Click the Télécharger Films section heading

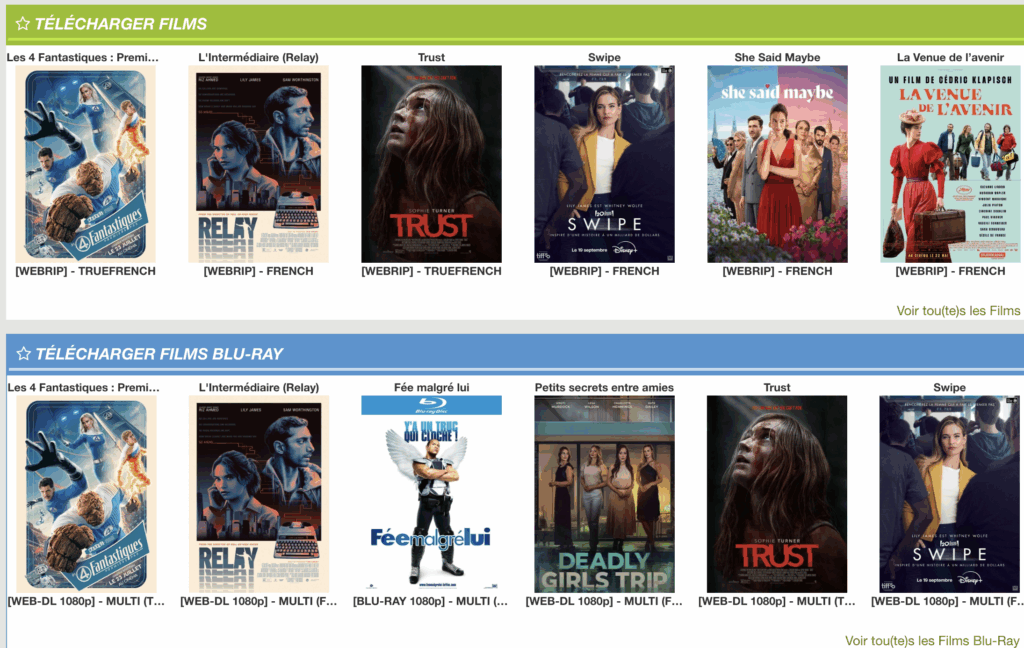coord(121,24)
